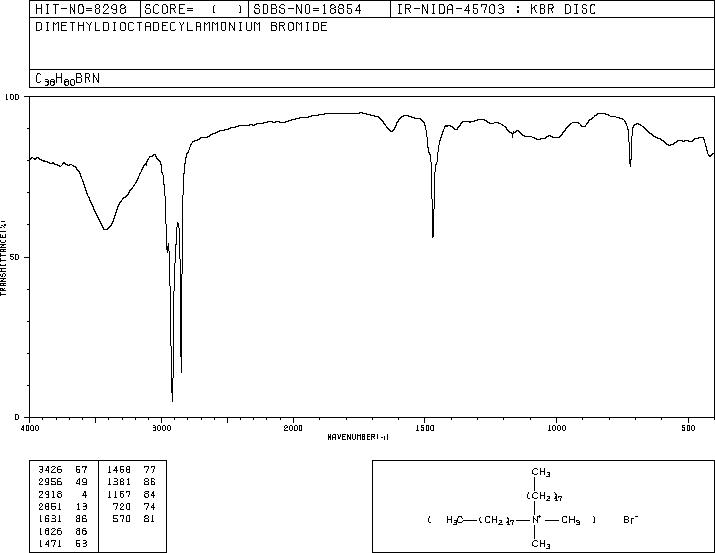Image resolution: width=715 pixels, height=553 pixels.
Task: Click the horizontal (CH2)17 chain left of nitrogen
Action: pos(497,521)
